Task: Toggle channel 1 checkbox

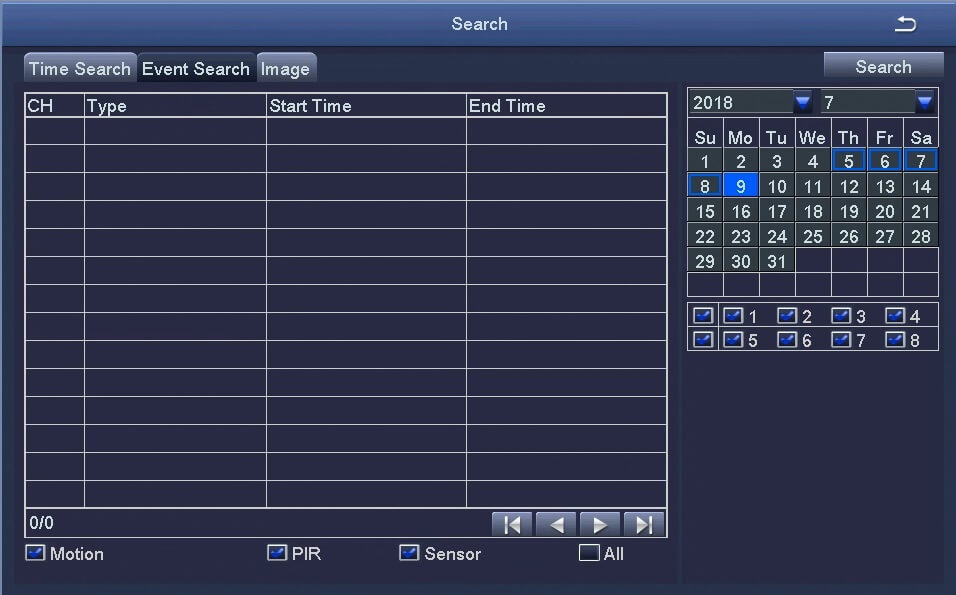Action: pyautogui.click(x=733, y=316)
